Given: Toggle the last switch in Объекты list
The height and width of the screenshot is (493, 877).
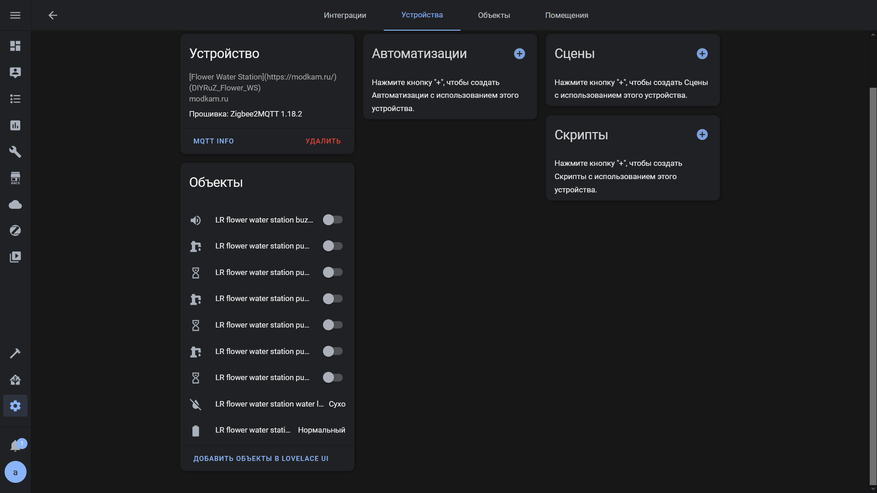Looking at the screenshot, I should tap(332, 378).
